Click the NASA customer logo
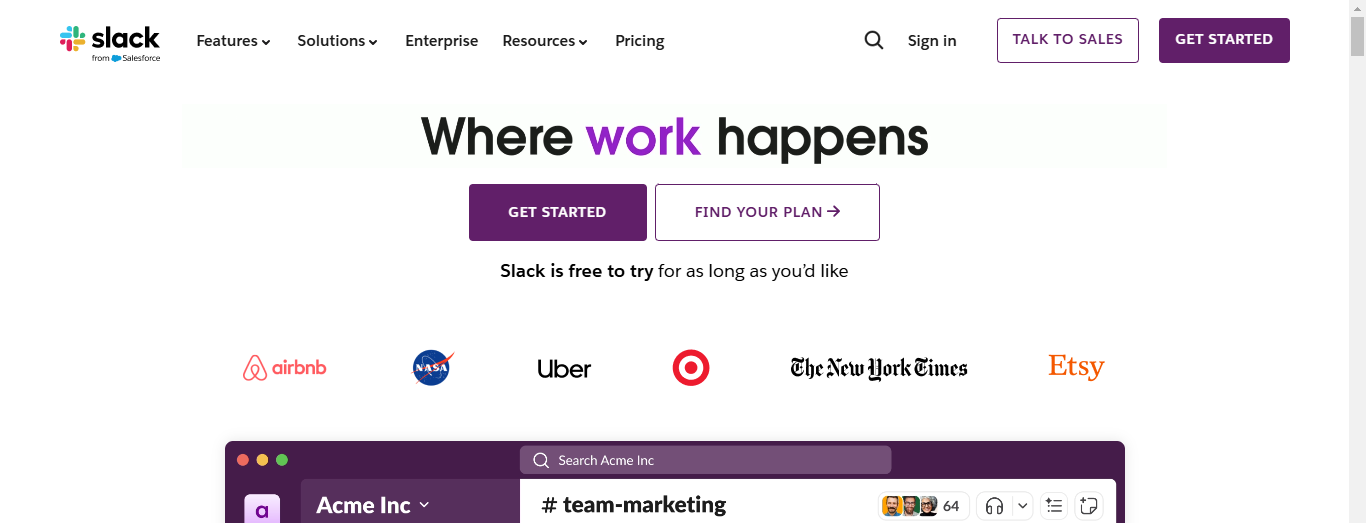The image size is (1366, 523). pyautogui.click(x=433, y=368)
